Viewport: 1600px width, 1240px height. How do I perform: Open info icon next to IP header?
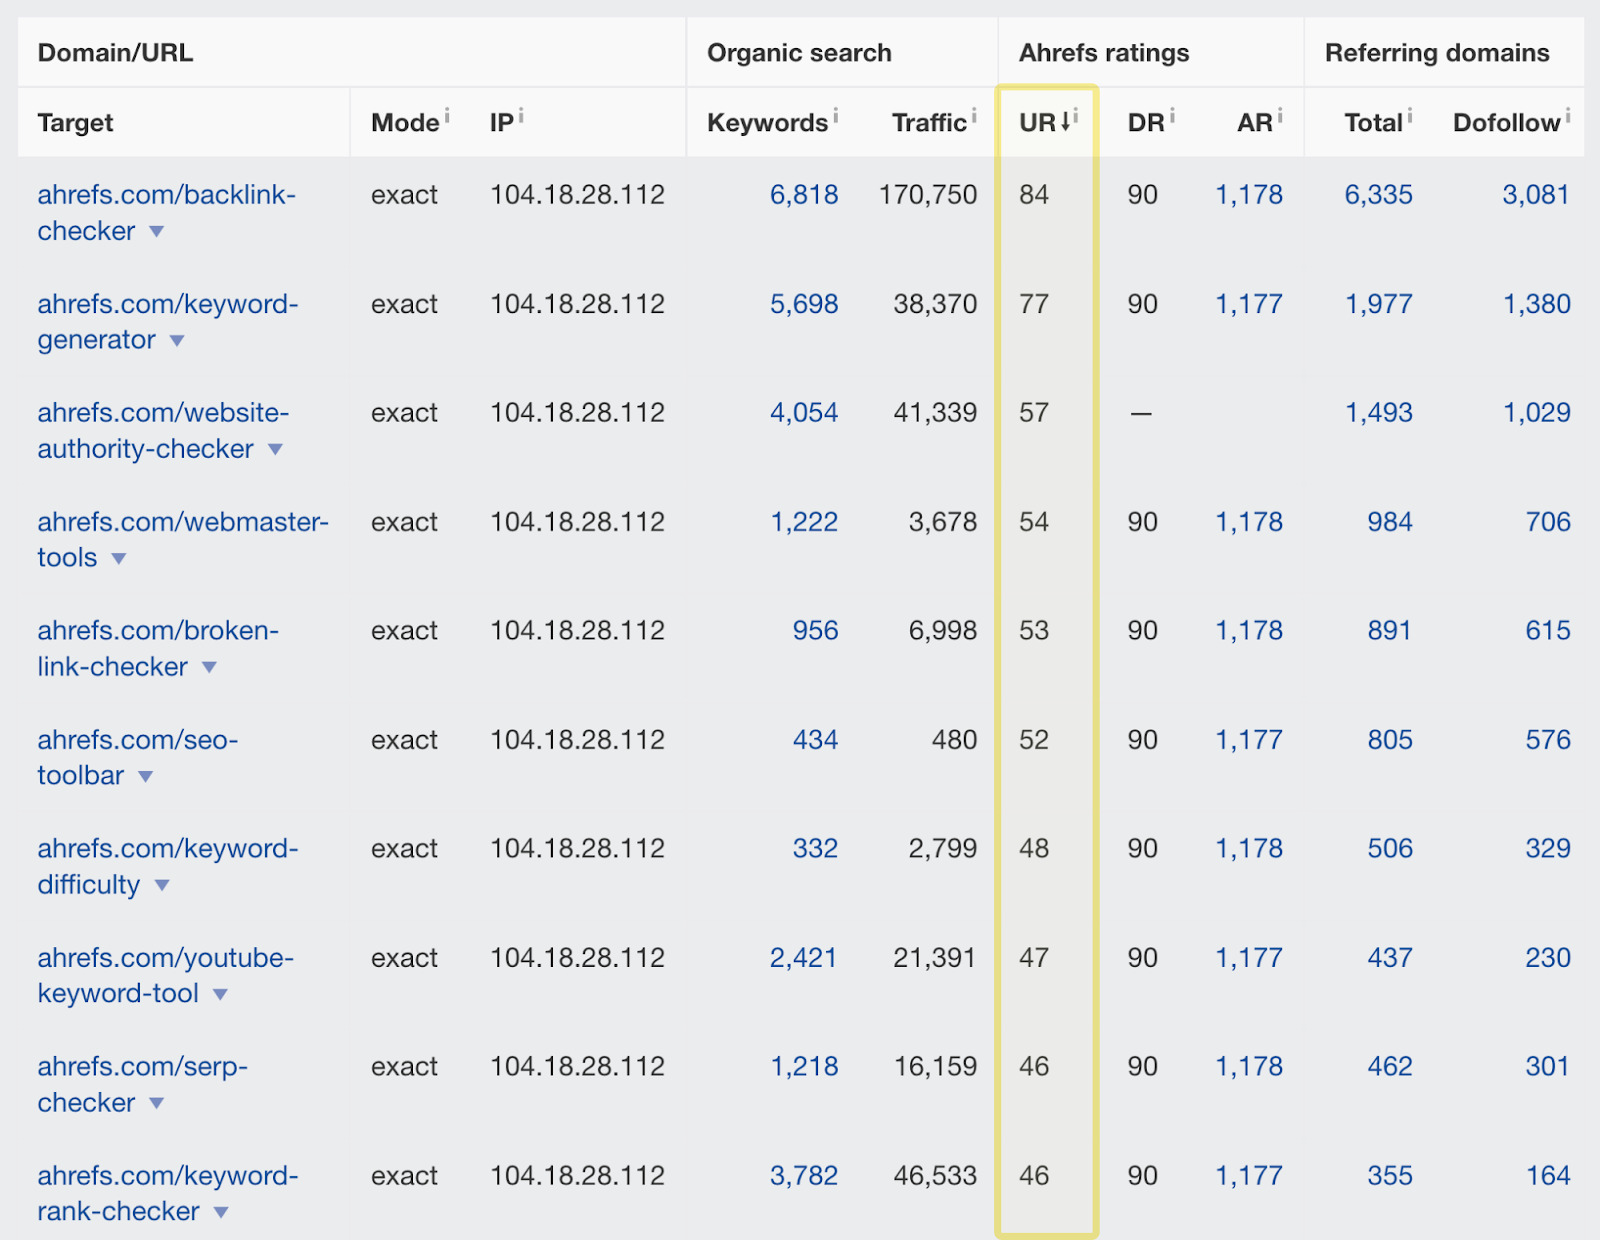(521, 116)
